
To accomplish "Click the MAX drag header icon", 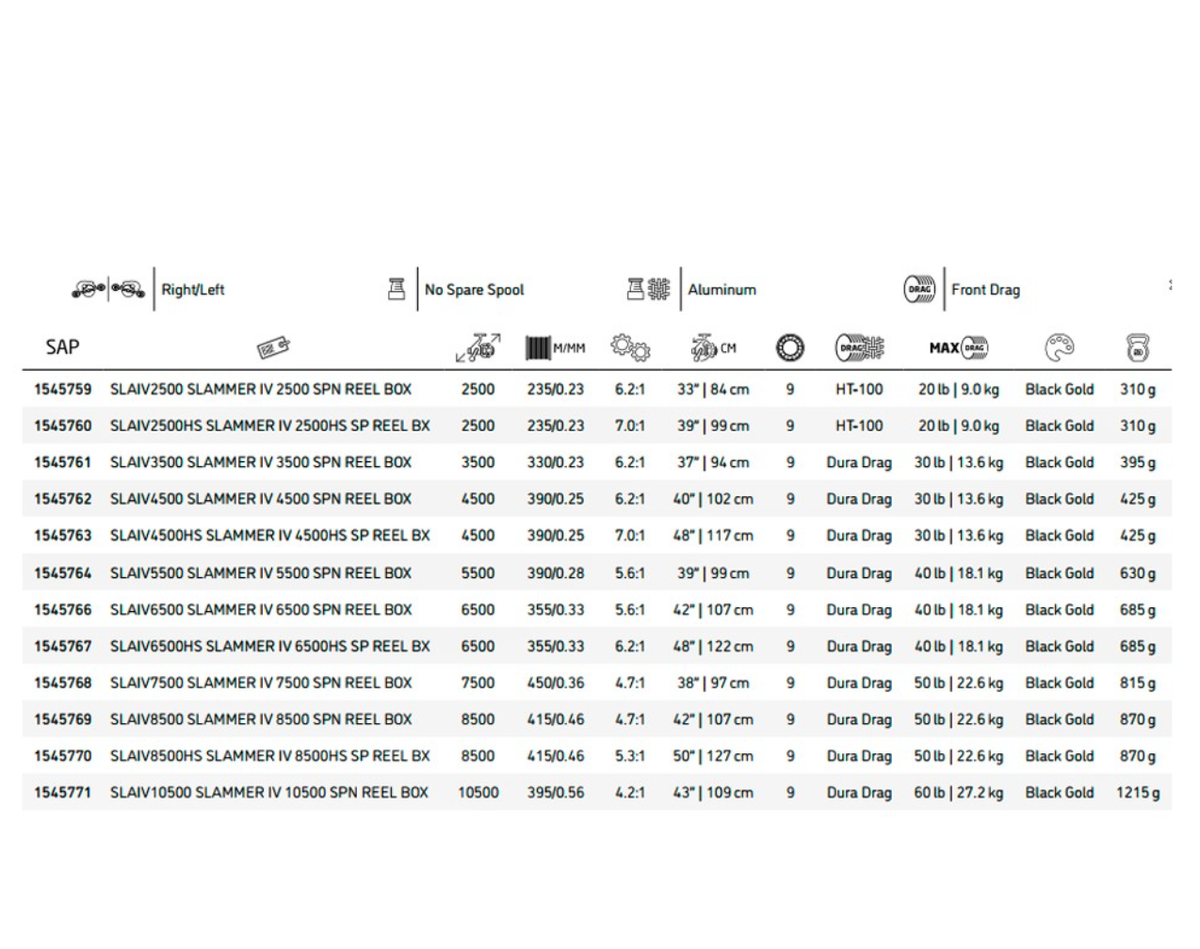I will [959, 348].
